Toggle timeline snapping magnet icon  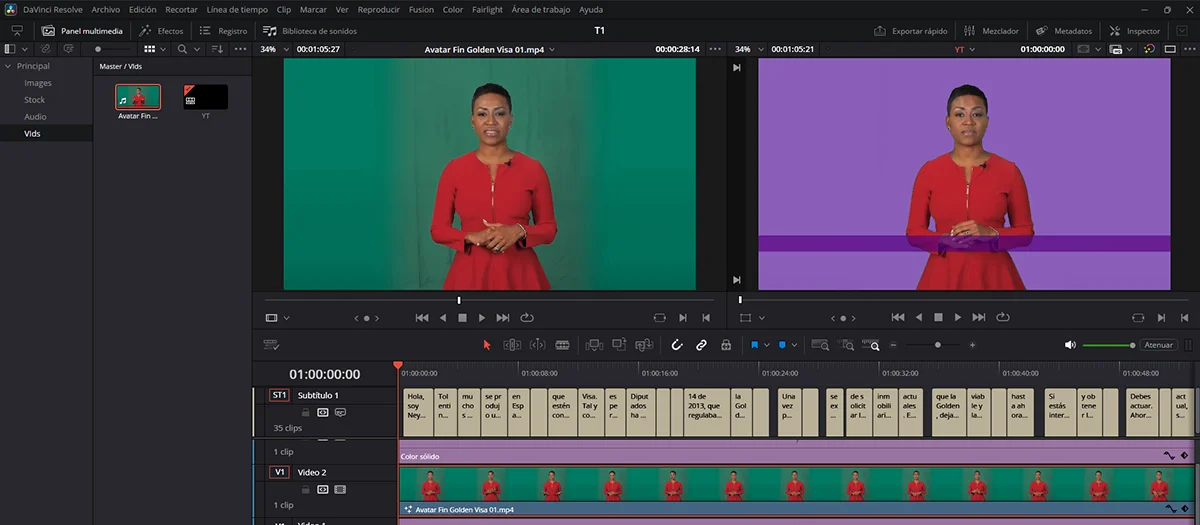click(x=676, y=345)
